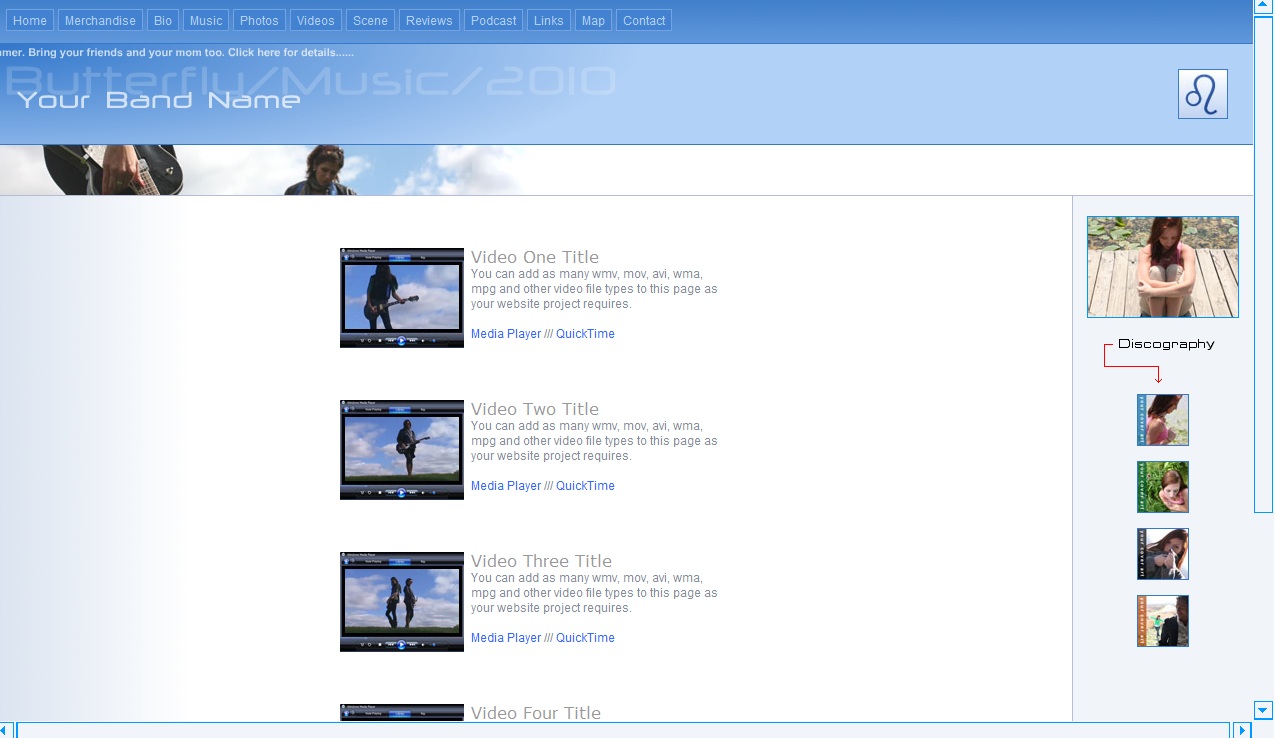Screen dimensions: 1276x738
Task: Open the Home navigation page
Action: click(30, 20)
